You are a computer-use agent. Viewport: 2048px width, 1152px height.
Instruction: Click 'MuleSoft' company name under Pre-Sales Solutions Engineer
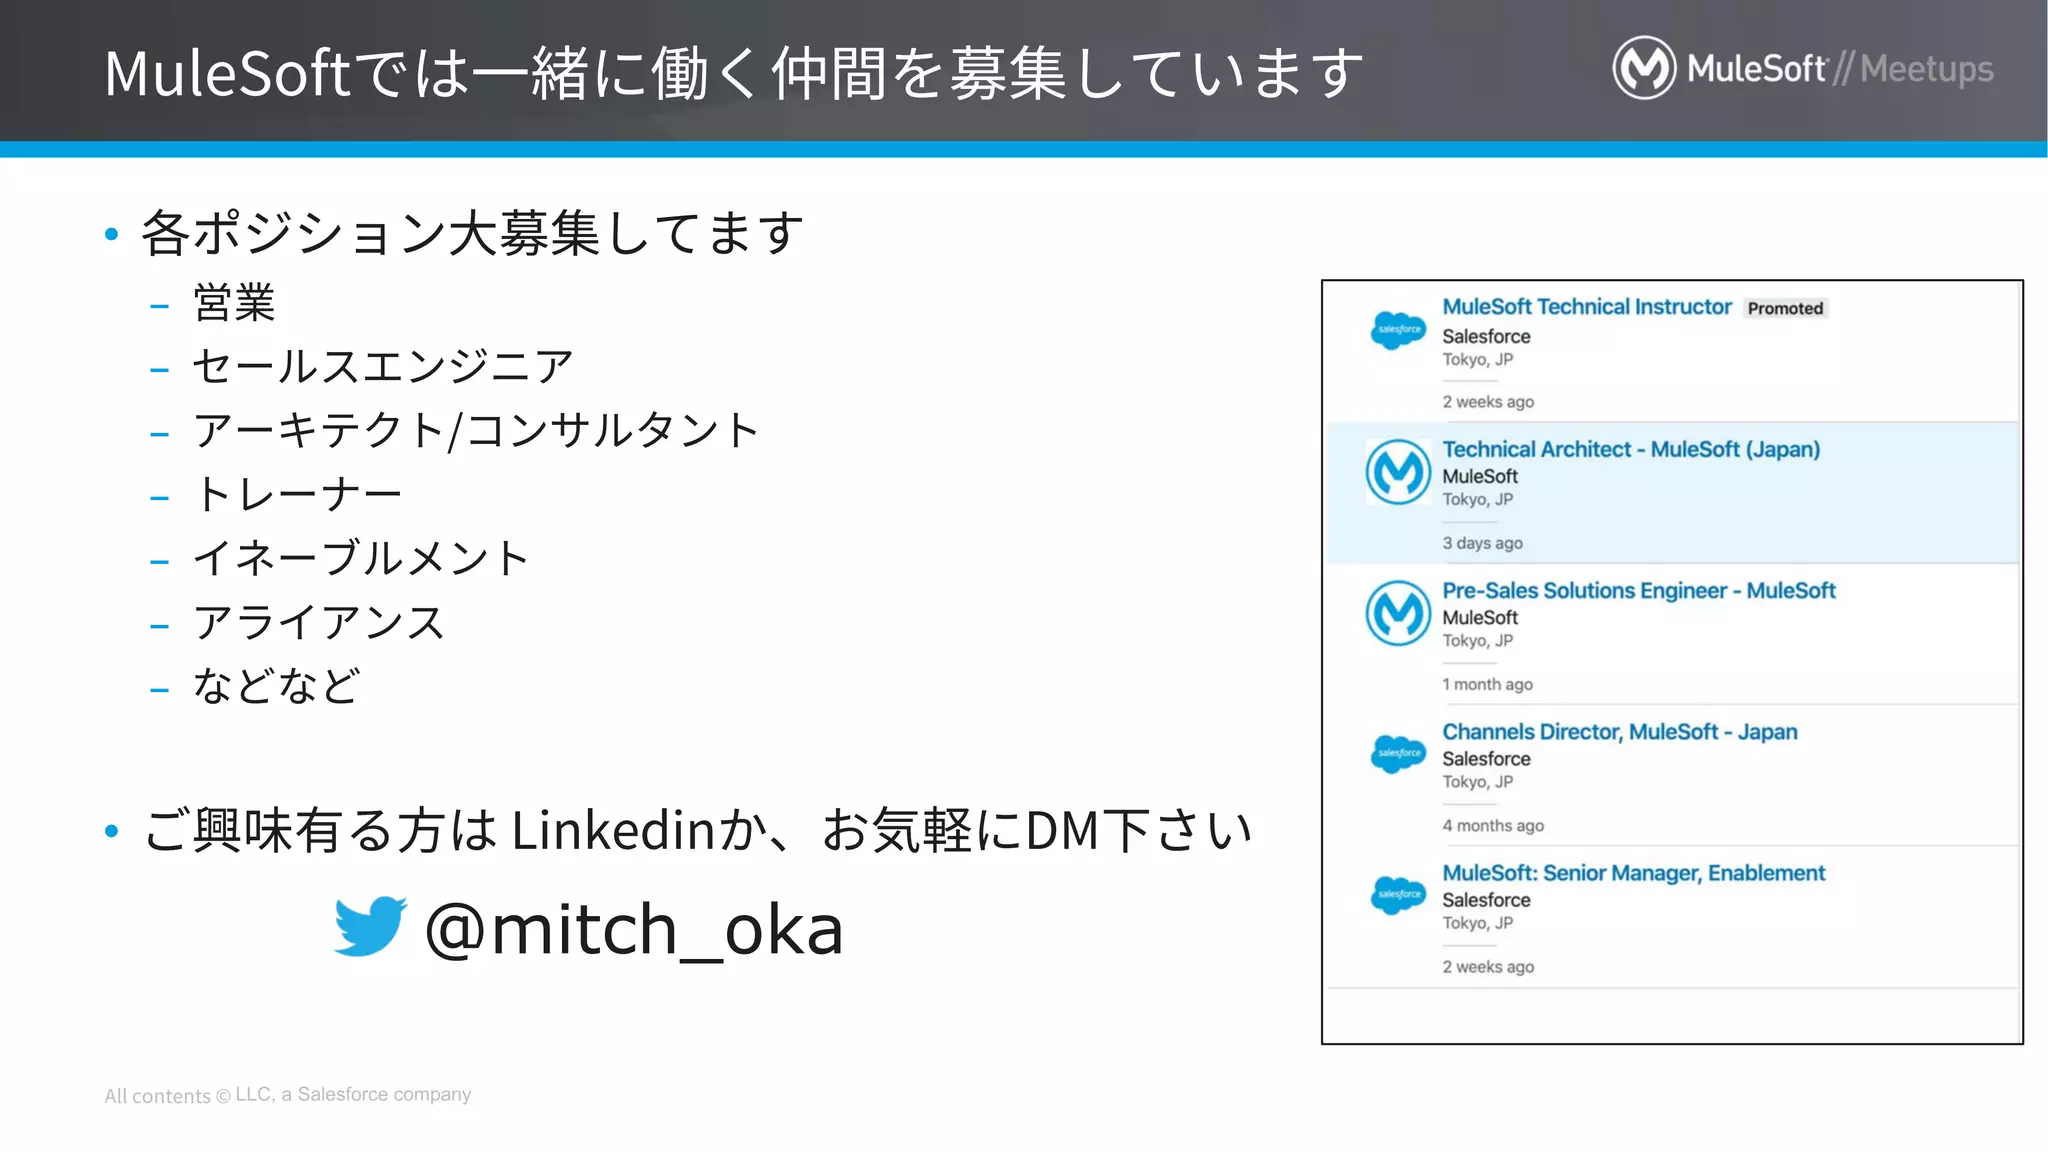(x=1480, y=618)
